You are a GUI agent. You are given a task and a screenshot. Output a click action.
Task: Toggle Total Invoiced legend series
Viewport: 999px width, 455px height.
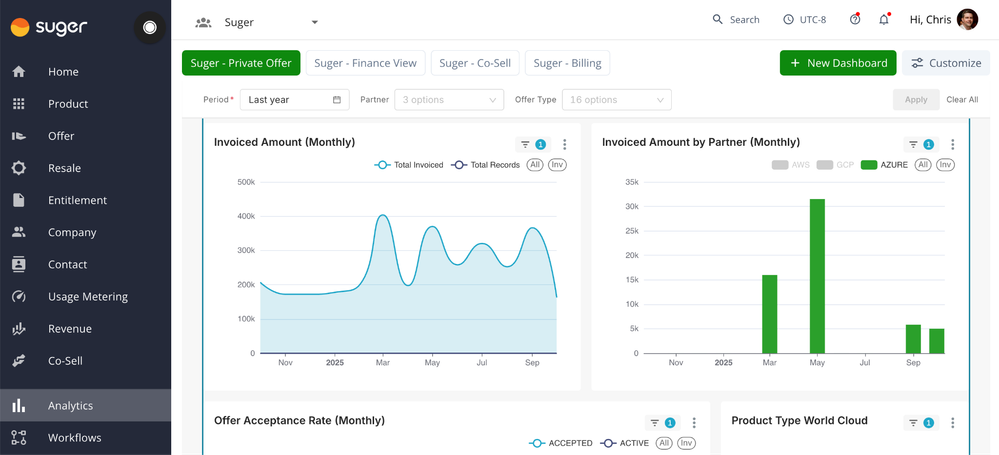click(409, 164)
